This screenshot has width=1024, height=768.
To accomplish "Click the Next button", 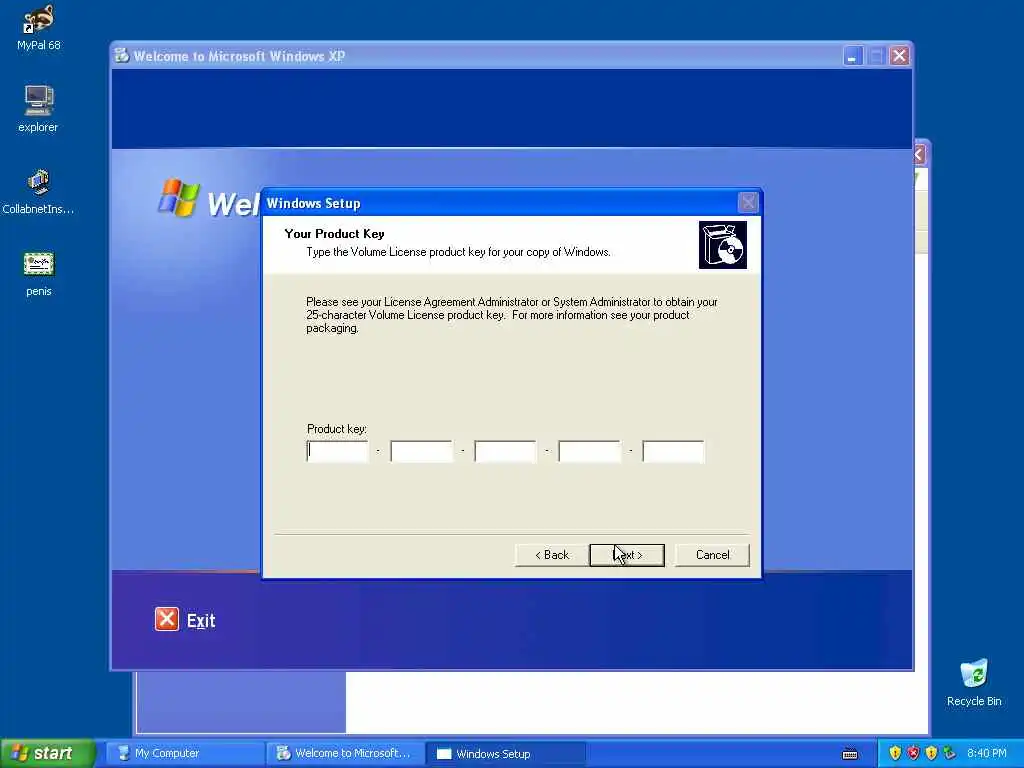I will coord(627,555).
